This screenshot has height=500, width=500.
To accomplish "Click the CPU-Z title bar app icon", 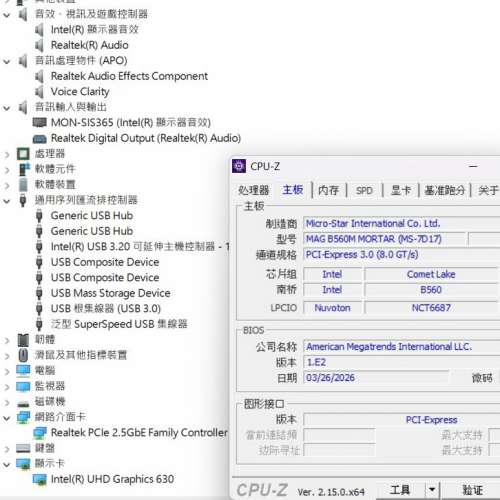I will (x=239, y=166).
